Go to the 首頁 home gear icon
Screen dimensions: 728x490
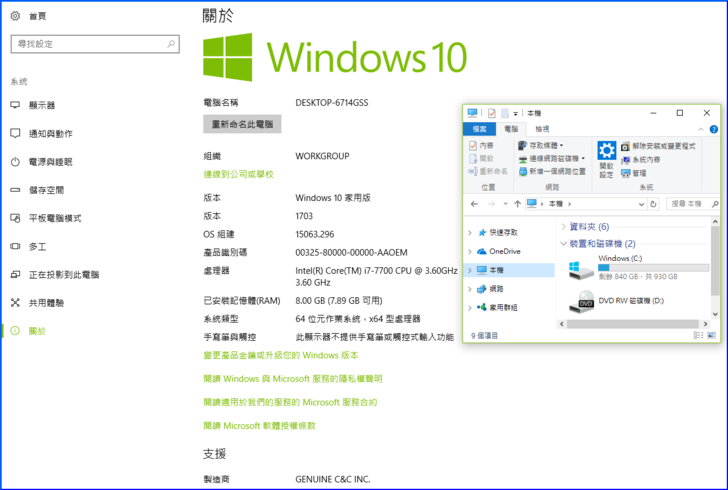point(15,16)
